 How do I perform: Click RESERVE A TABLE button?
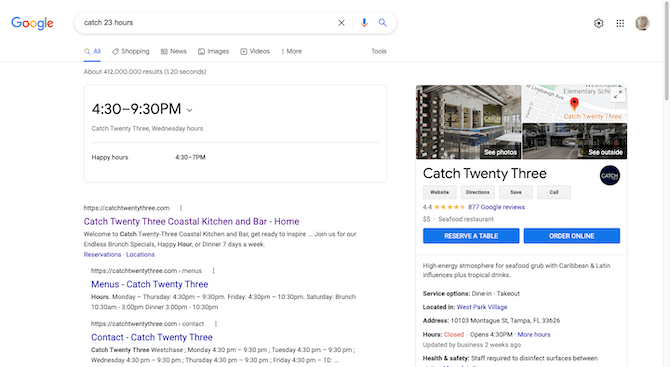point(471,236)
